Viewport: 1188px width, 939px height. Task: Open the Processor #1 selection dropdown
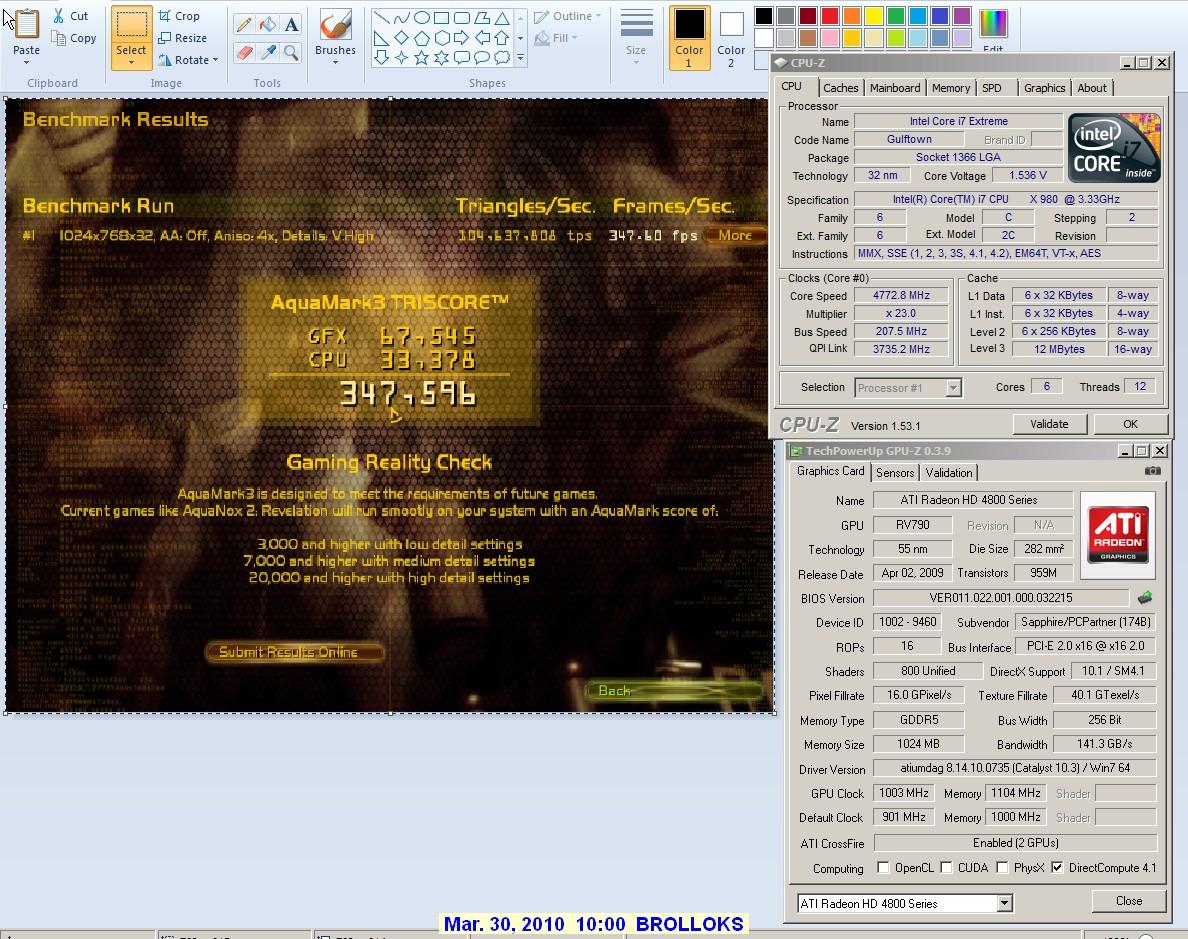(x=953, y=388)
